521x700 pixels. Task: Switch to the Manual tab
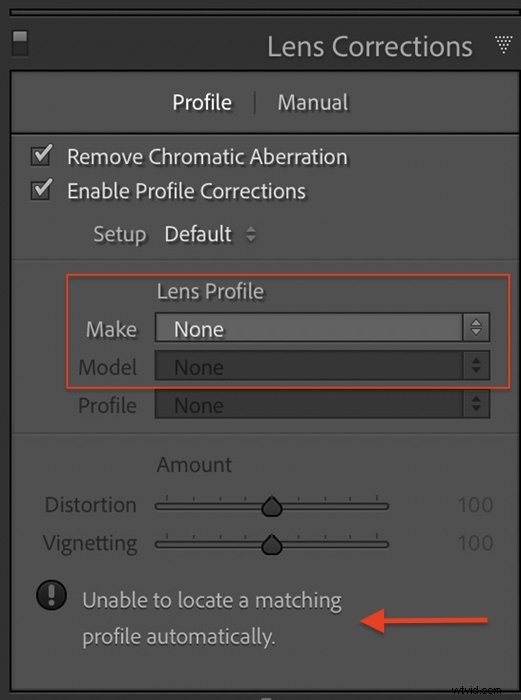(313, 102)
